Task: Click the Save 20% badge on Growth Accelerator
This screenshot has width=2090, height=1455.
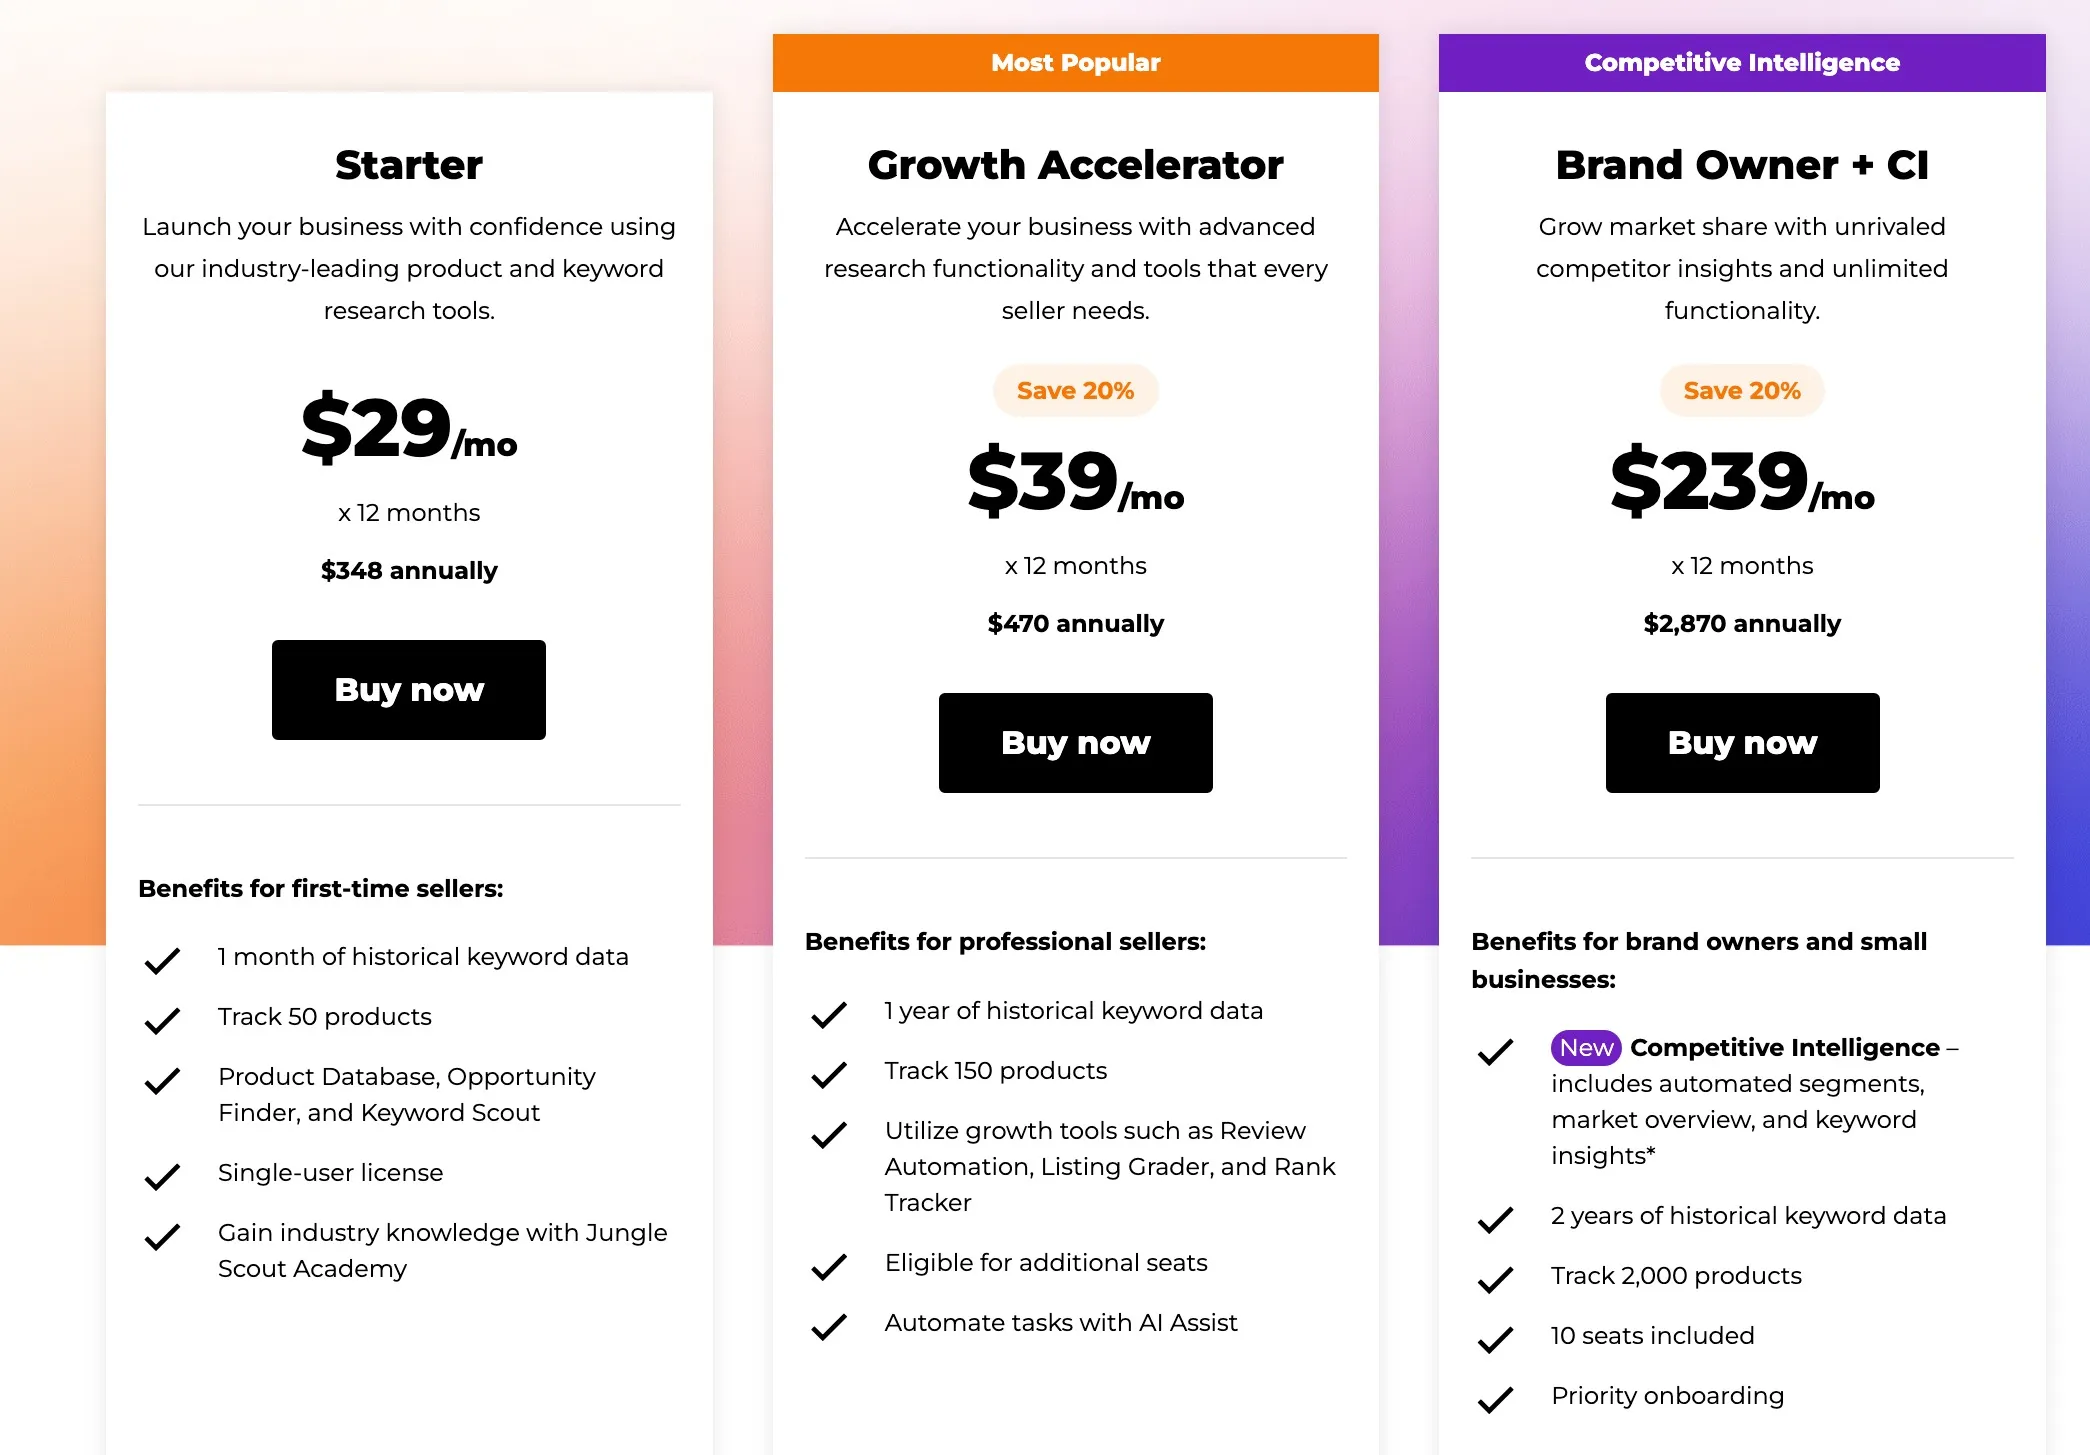Action: coord(1074,390)
